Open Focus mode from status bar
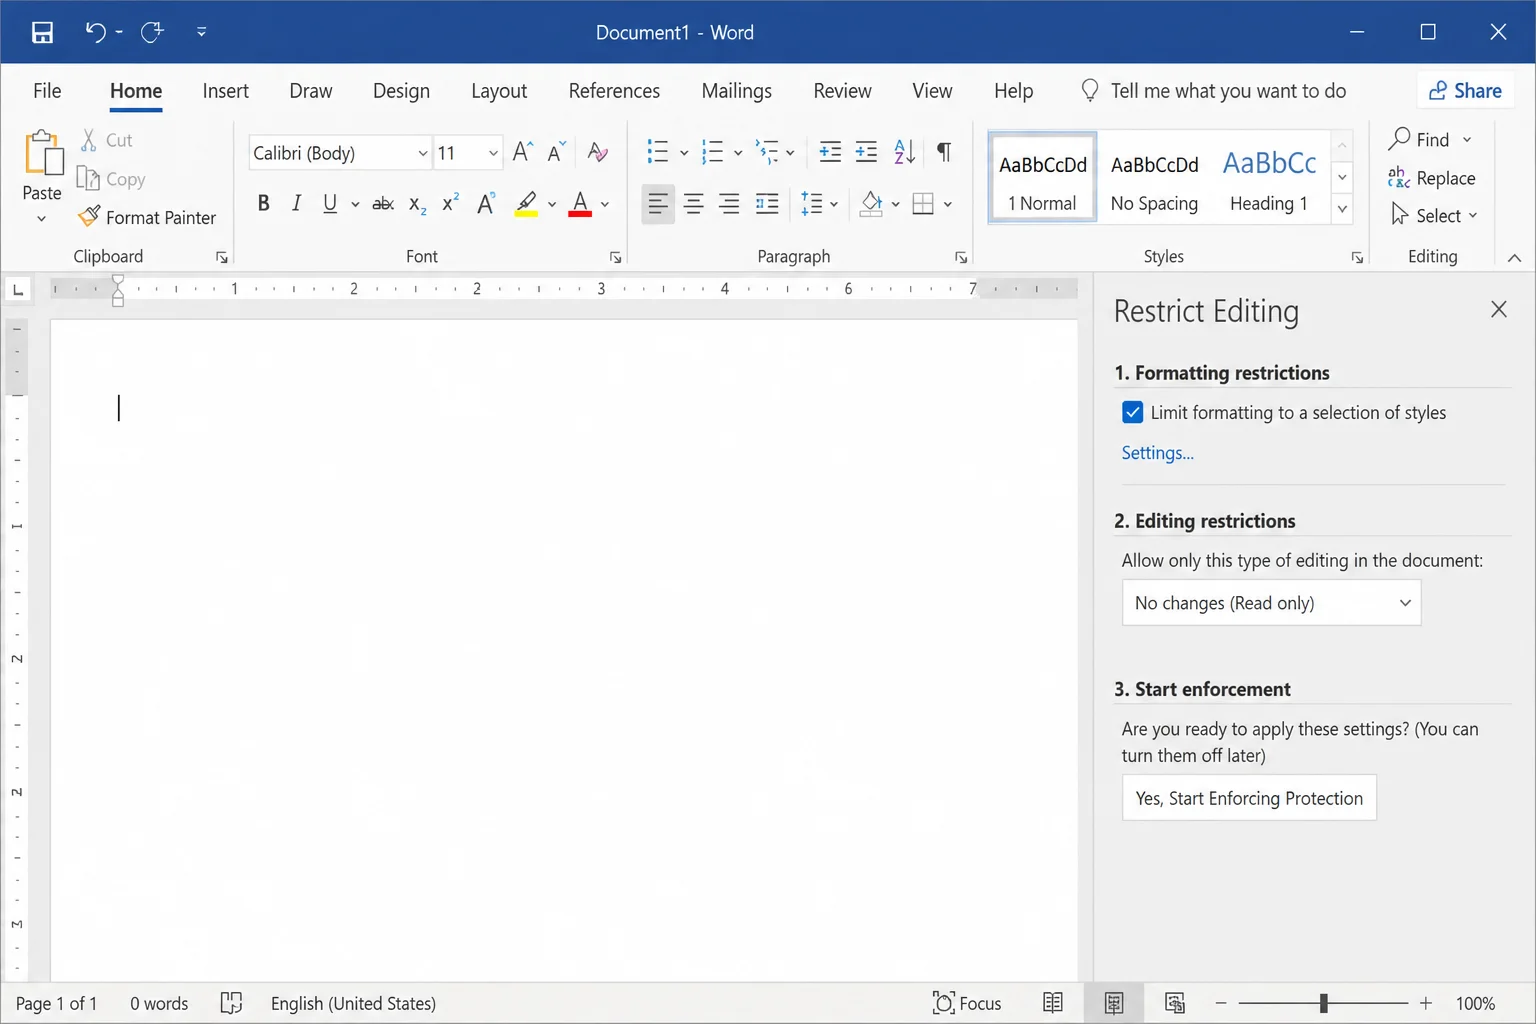 coord(966,1003)
